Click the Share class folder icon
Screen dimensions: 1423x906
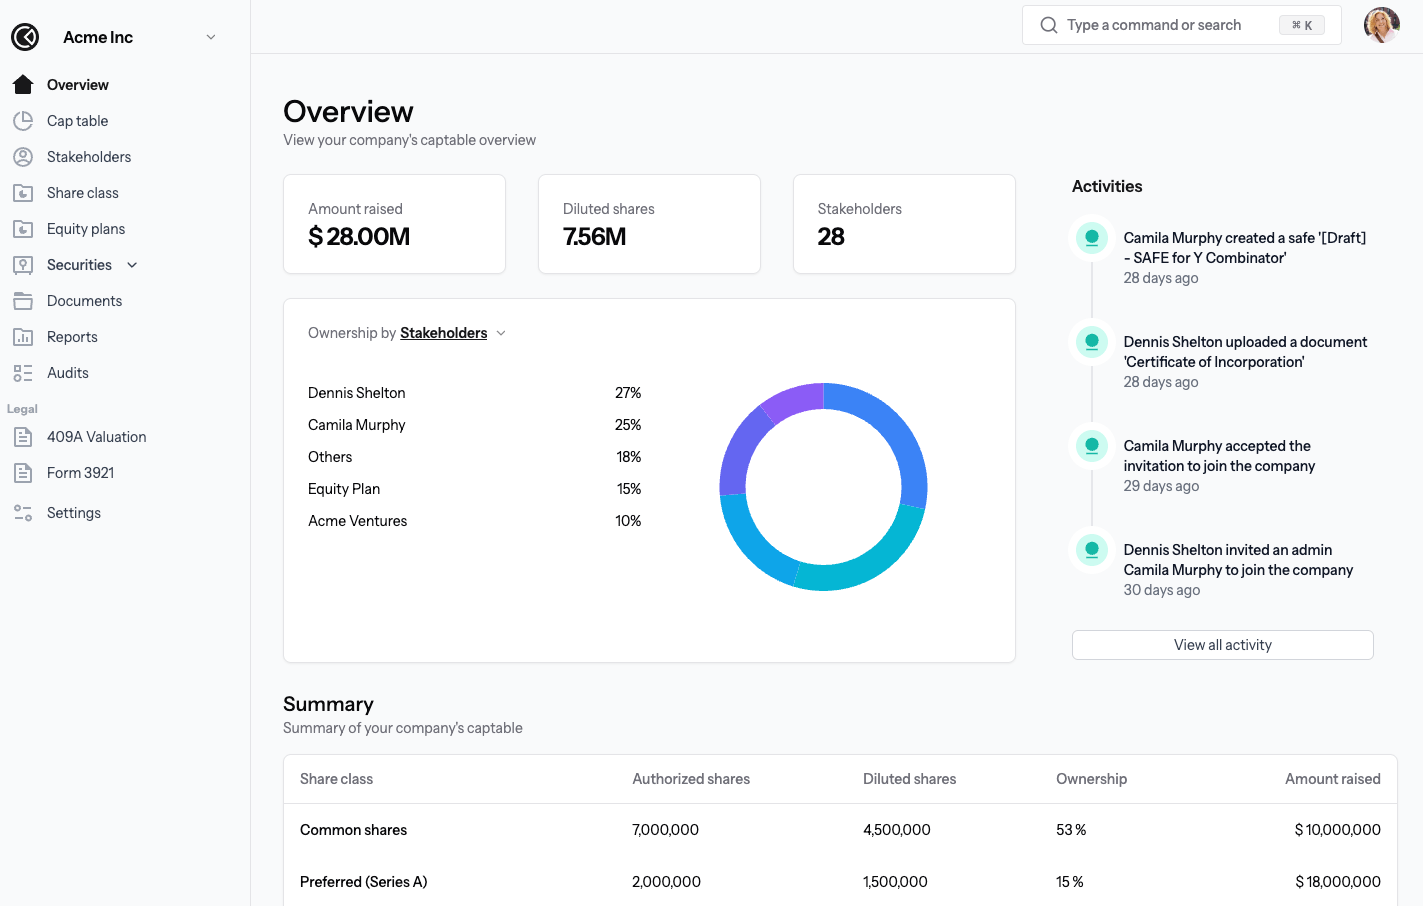point(23,193)
